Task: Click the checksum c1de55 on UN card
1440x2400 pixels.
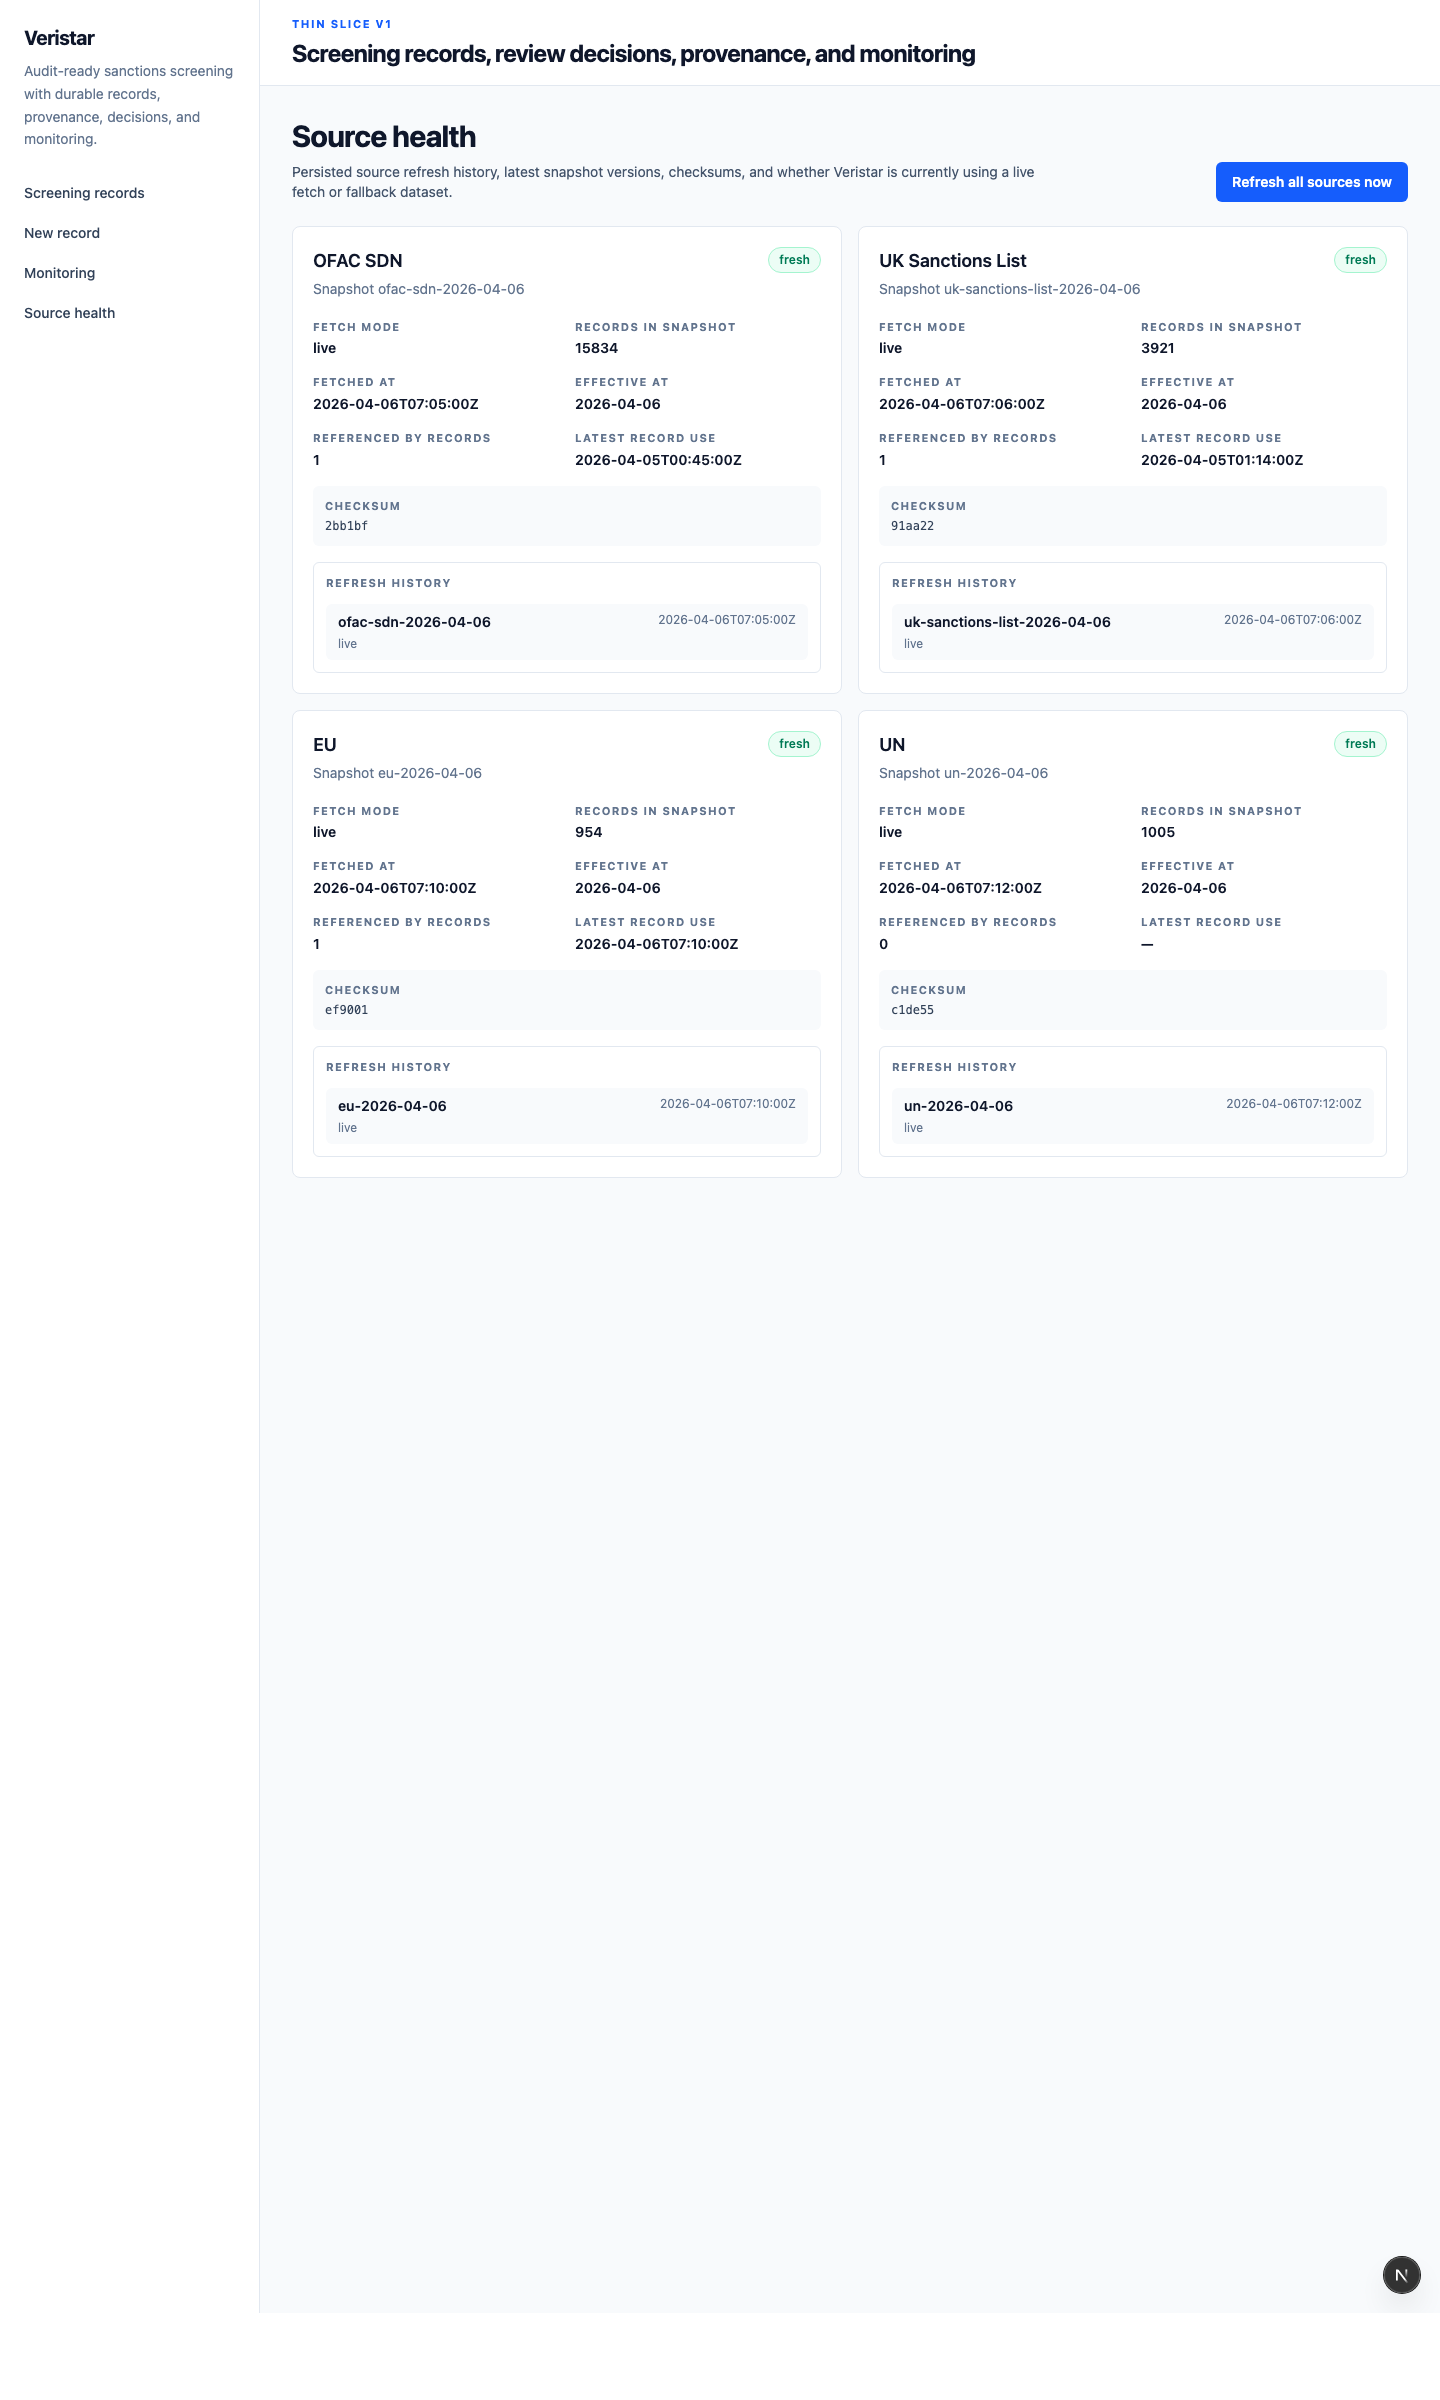Action: (x=912, y=1009)
